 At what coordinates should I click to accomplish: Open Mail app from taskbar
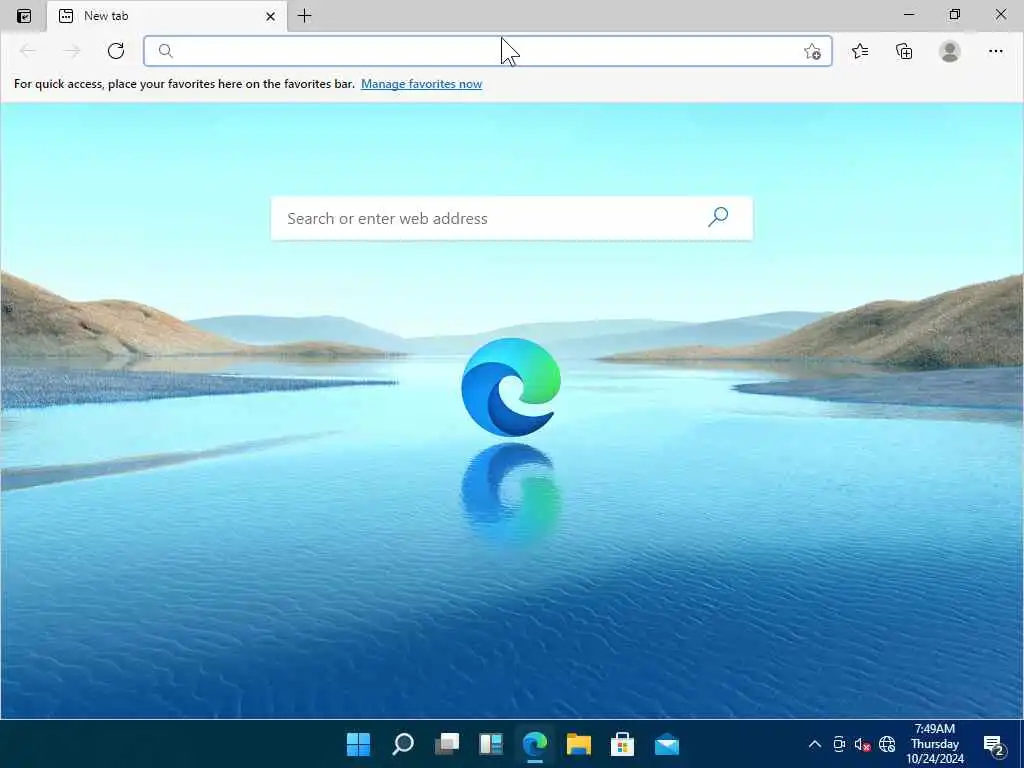[667, 744]
